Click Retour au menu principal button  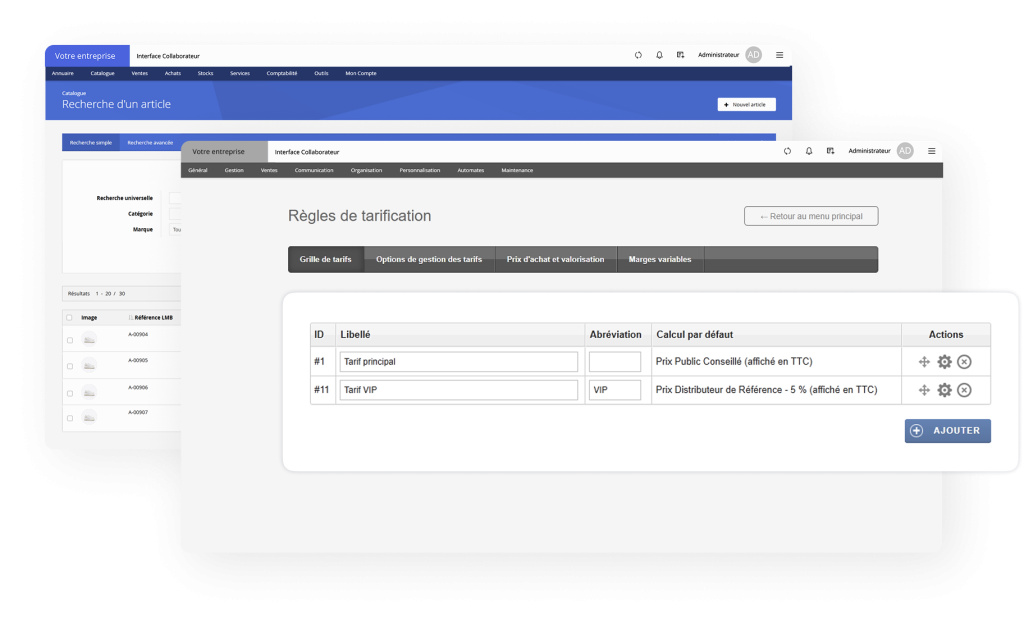pos(811,216)
